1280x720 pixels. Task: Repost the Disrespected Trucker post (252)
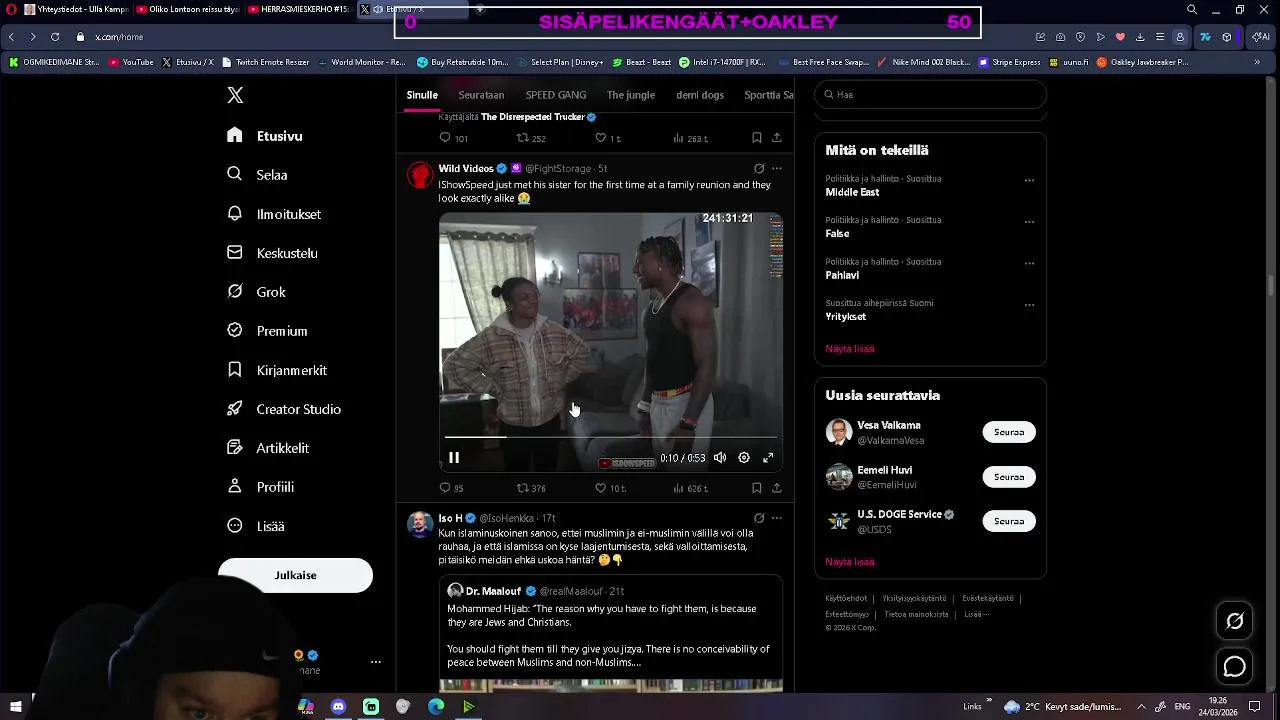[530, 138]
